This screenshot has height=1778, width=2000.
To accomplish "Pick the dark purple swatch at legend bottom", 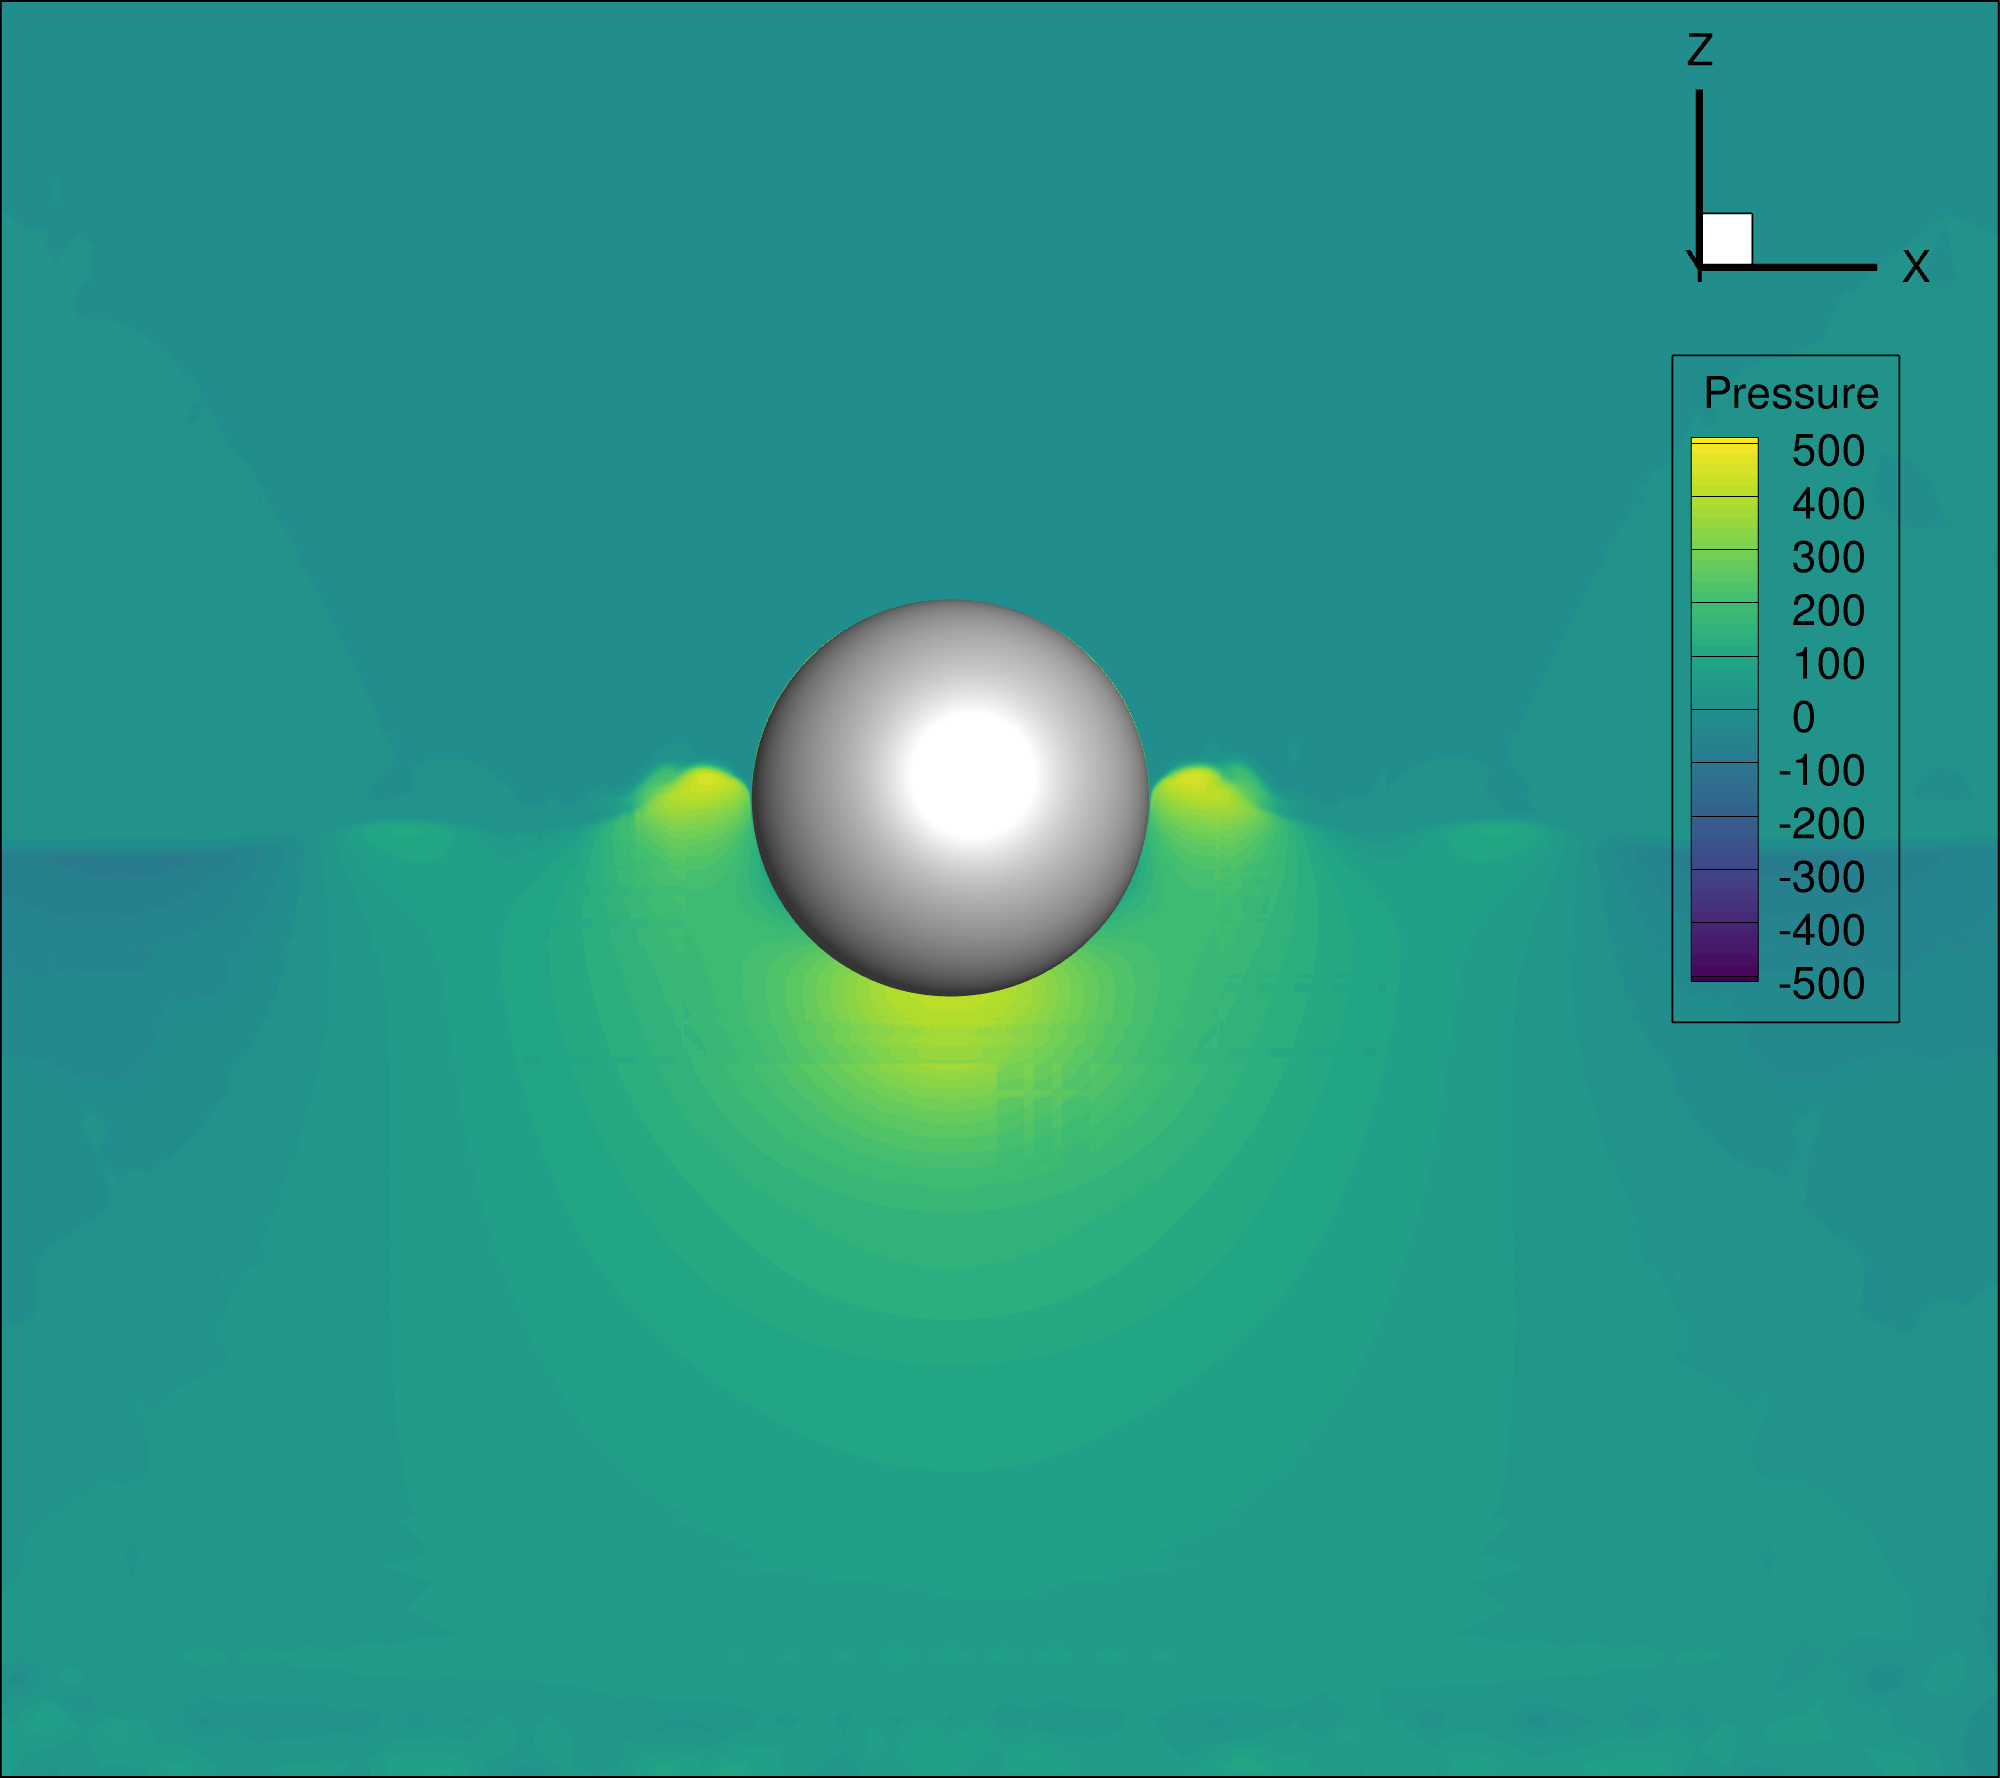I will point(1724,950).
